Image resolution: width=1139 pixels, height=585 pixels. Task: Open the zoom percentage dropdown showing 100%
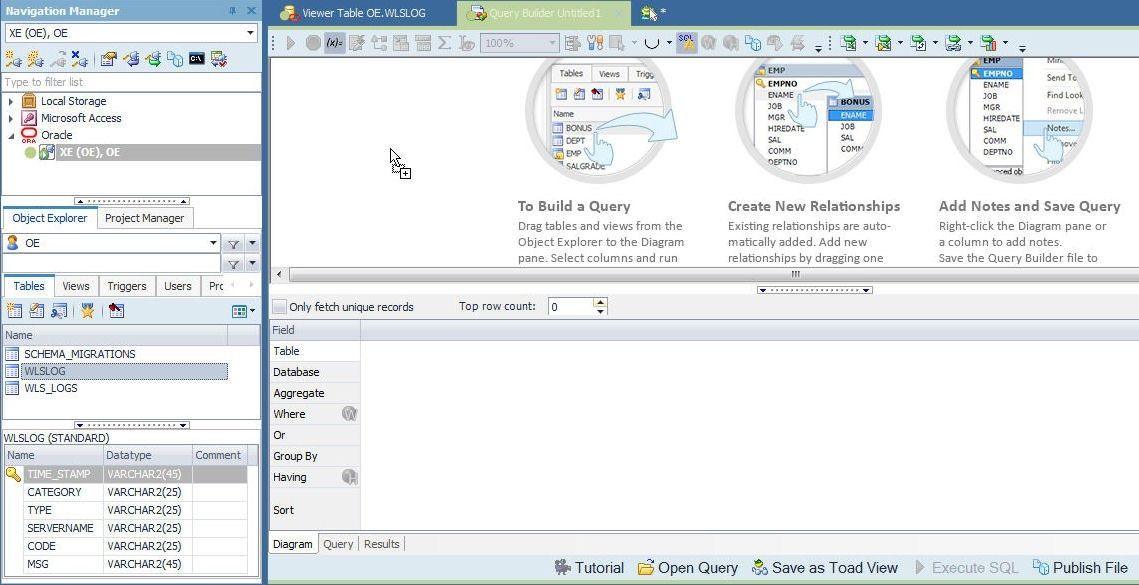(x=552, y=42)
